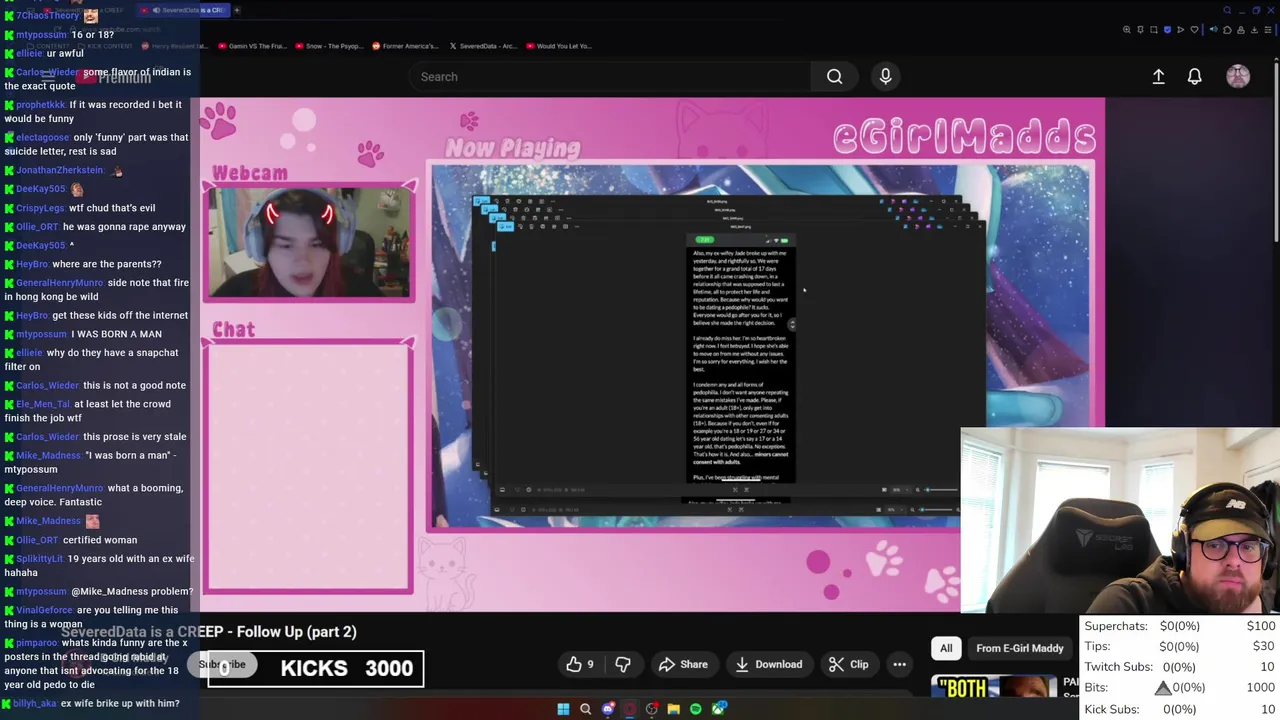
Task: Click the Clip scissors button
Action: click(849, 664)
